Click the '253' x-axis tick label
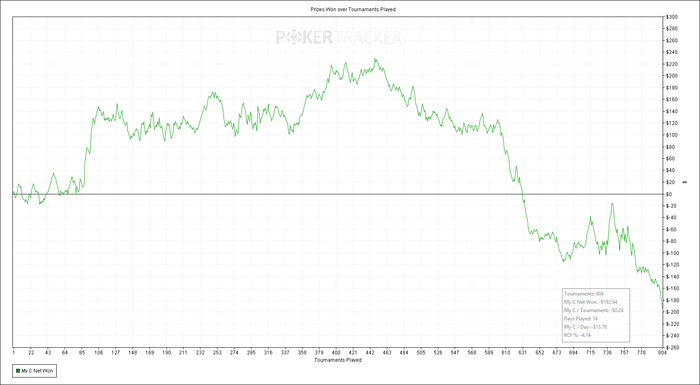Viewport: 700px width, 385px height. click(217, 353)
